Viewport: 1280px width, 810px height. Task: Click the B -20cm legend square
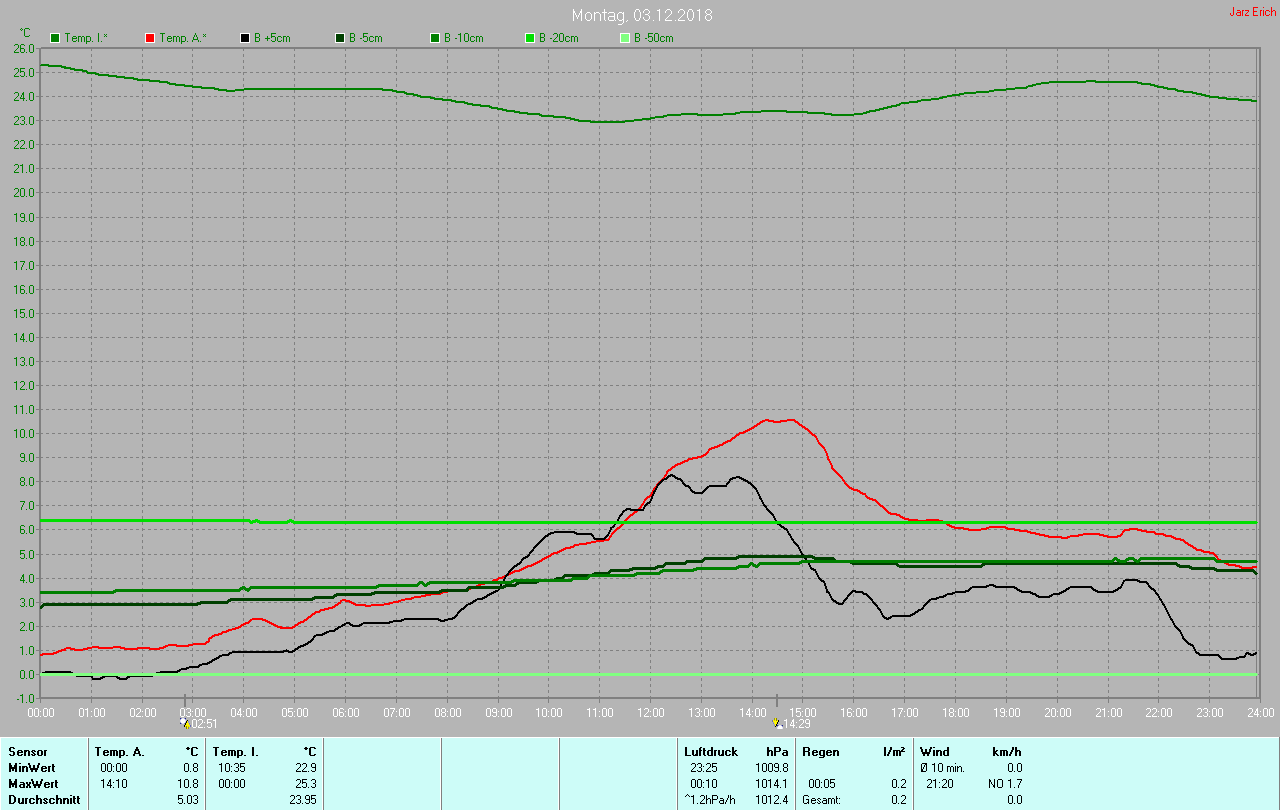[530, 38]
